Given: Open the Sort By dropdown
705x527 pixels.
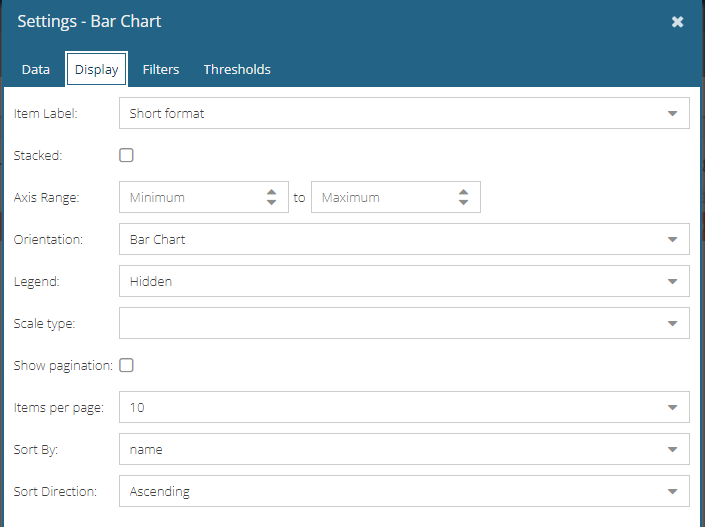Looking at the screenshot, I should pyautogui.click(x=404, y=449).
